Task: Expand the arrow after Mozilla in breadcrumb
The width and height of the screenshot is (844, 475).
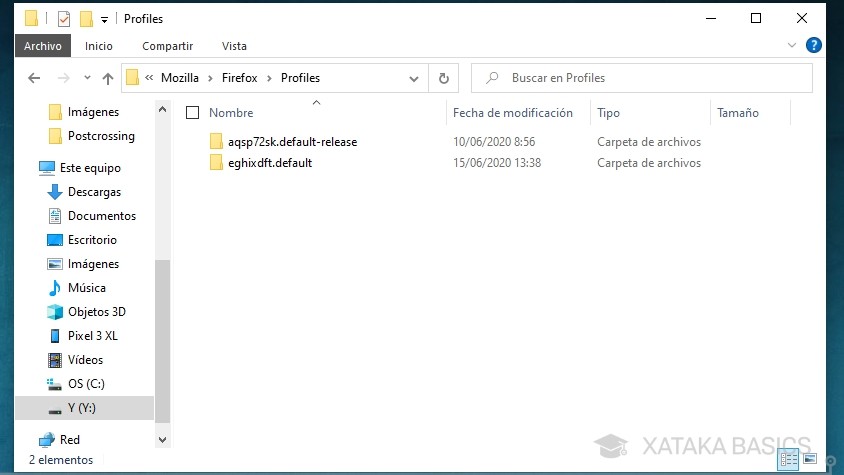Action: pyautogui.click(x=210, y=79)
